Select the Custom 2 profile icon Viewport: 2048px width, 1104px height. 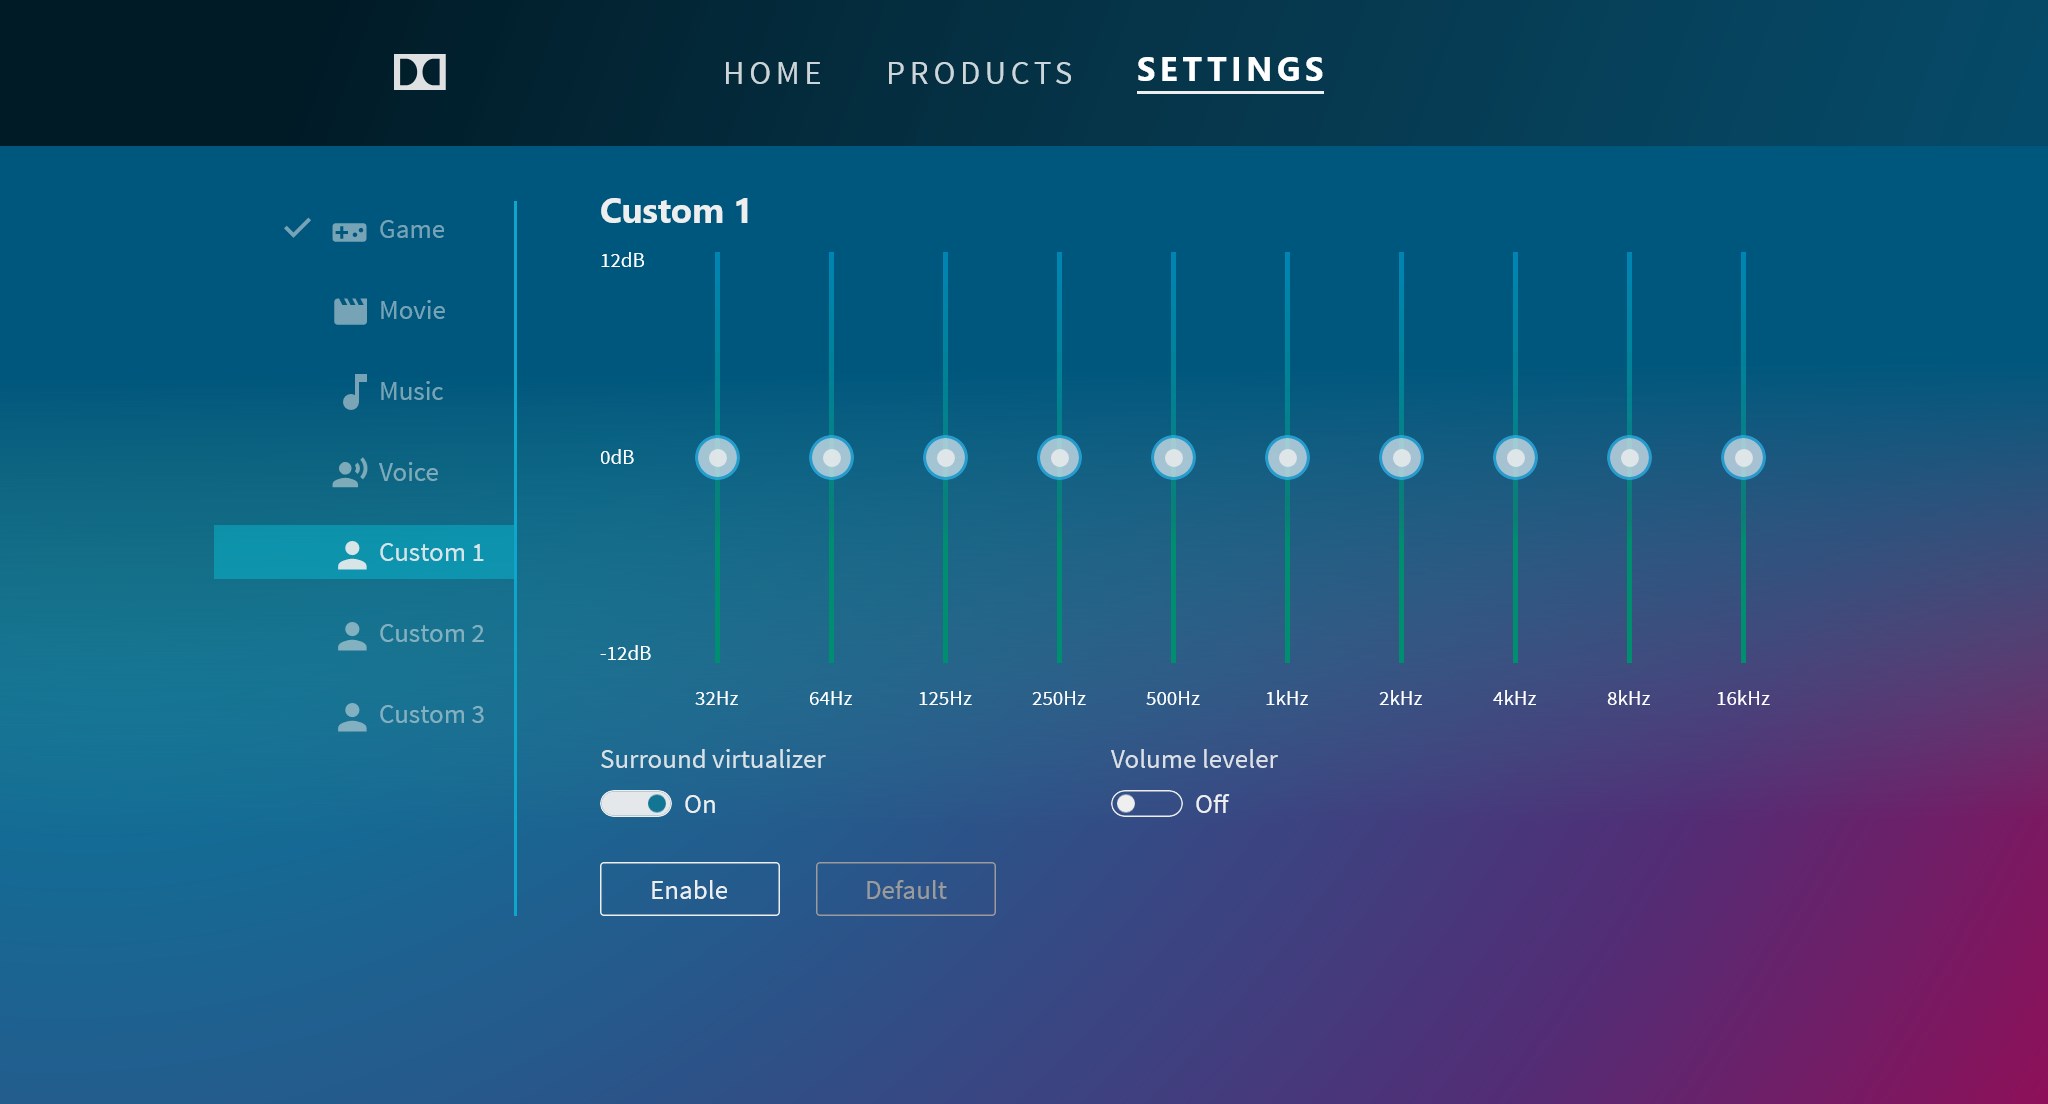click(351, 634)
